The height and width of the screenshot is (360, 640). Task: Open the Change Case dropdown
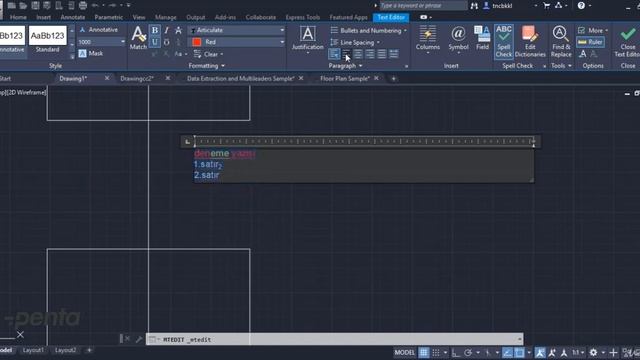(x=180, y=54)
